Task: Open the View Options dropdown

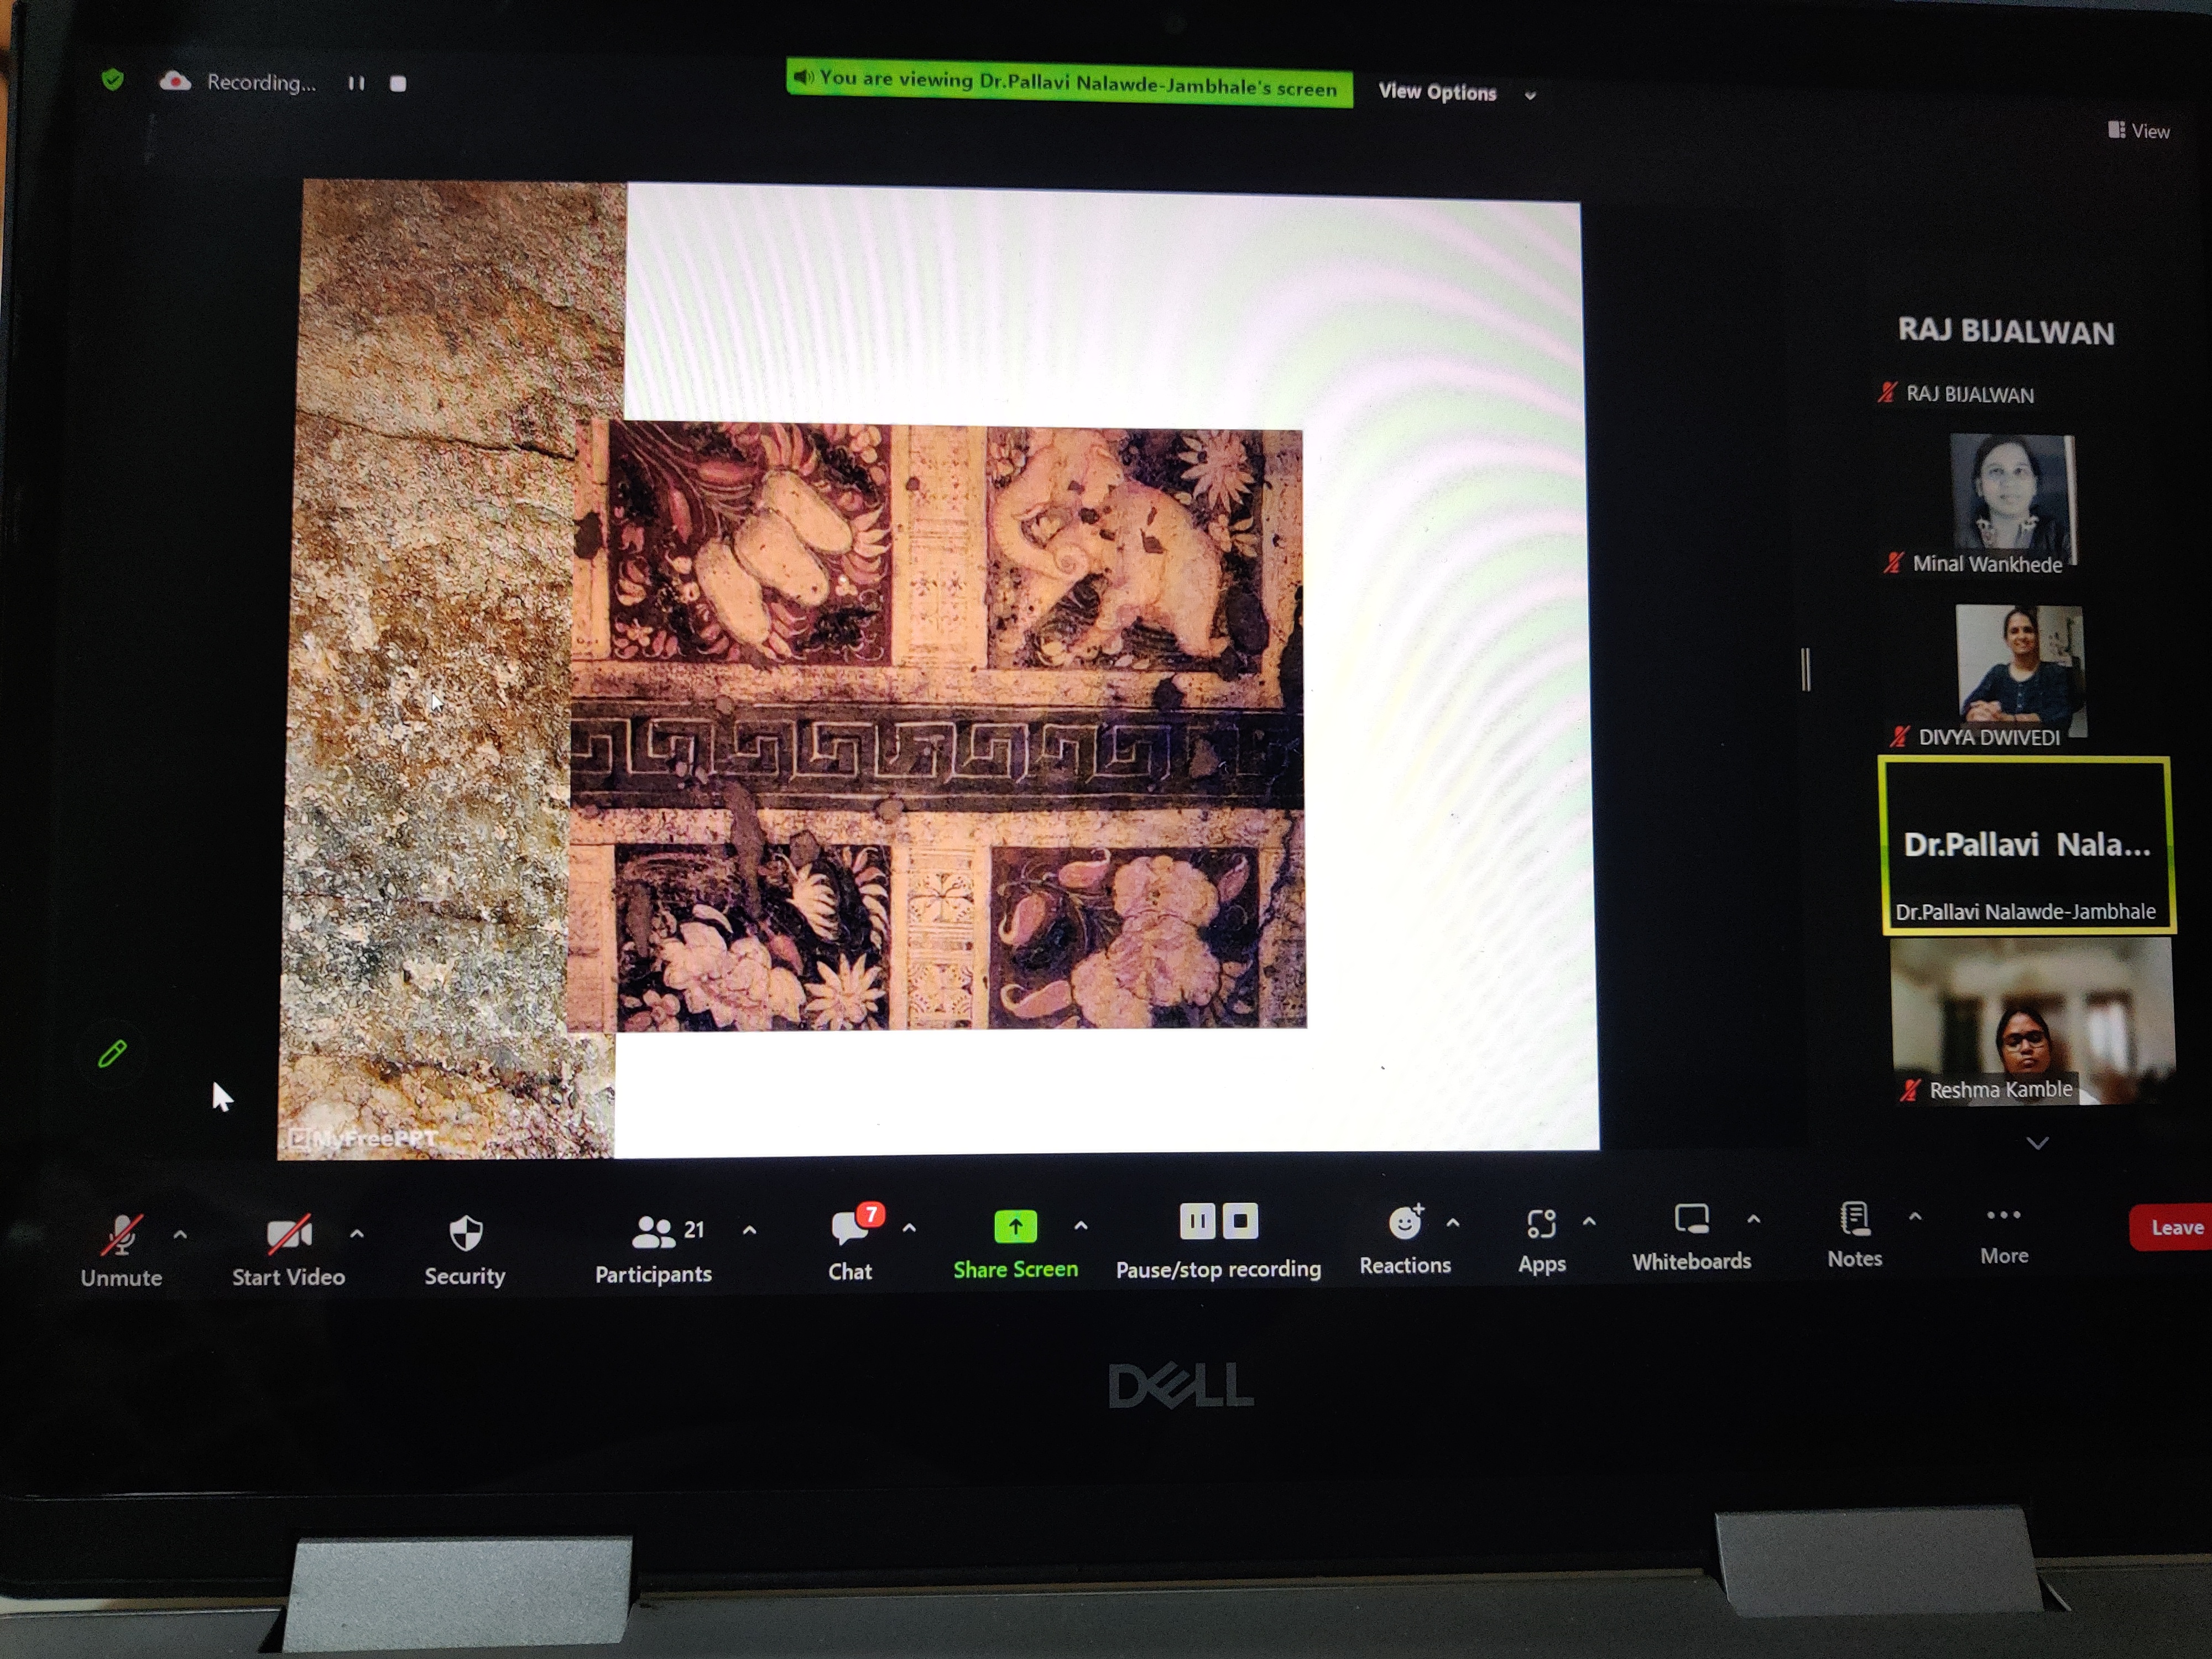Action: [1457, 93]
